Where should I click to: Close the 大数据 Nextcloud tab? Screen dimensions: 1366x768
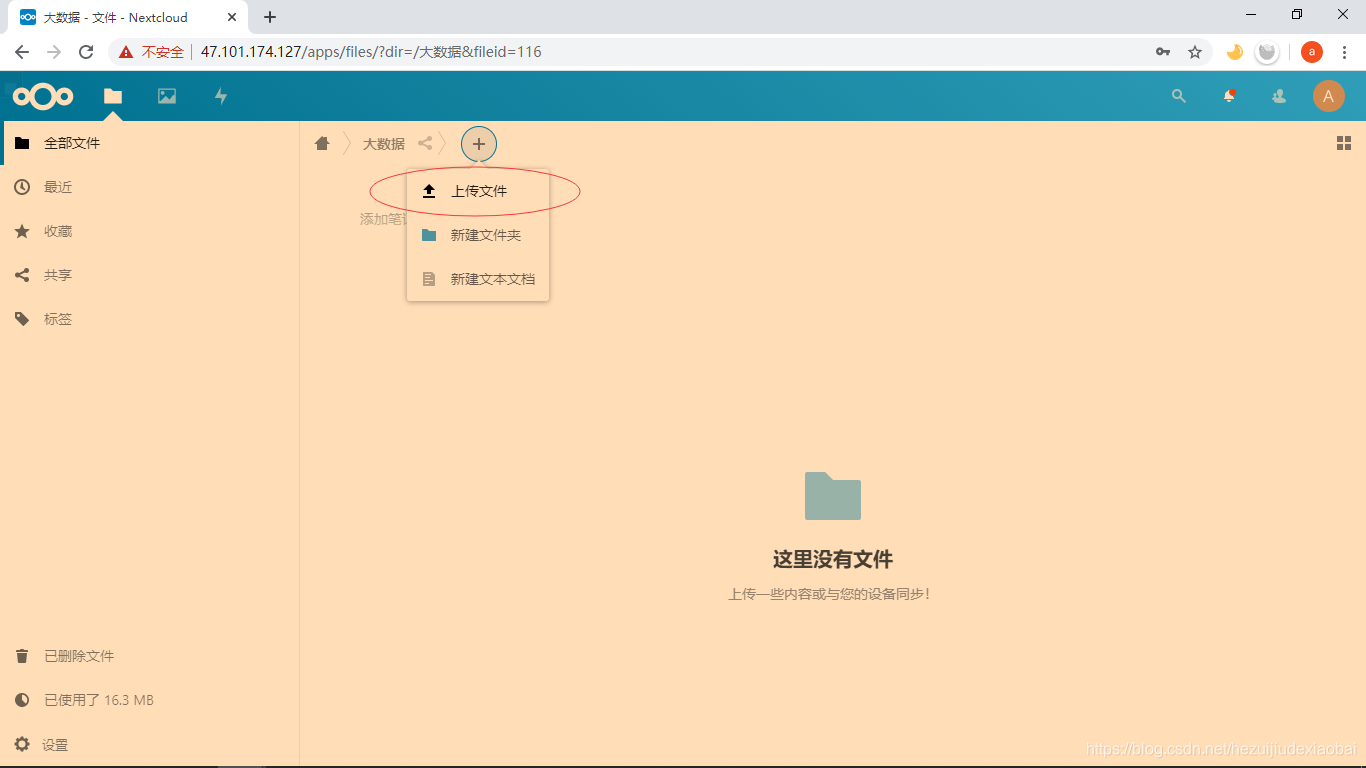232,17
